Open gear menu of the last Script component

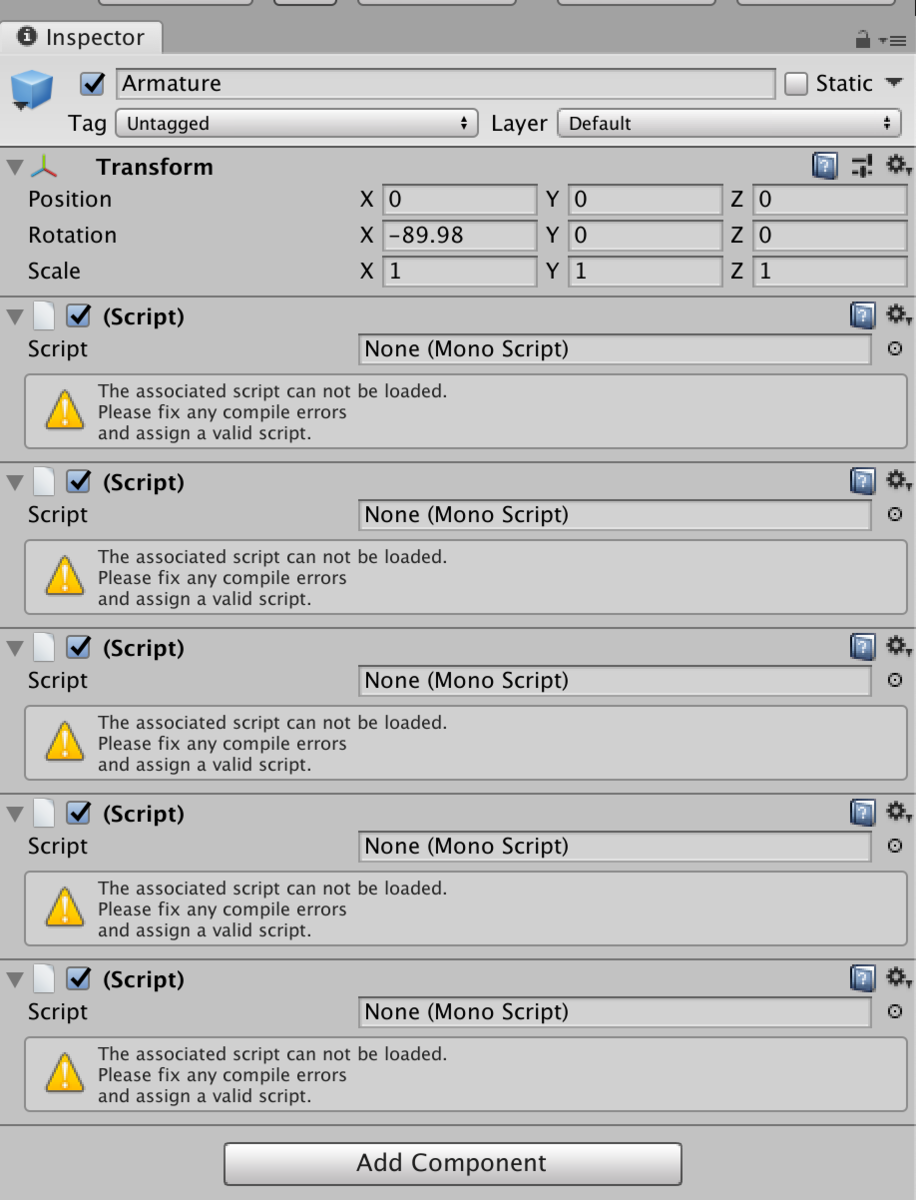[898, 978]
